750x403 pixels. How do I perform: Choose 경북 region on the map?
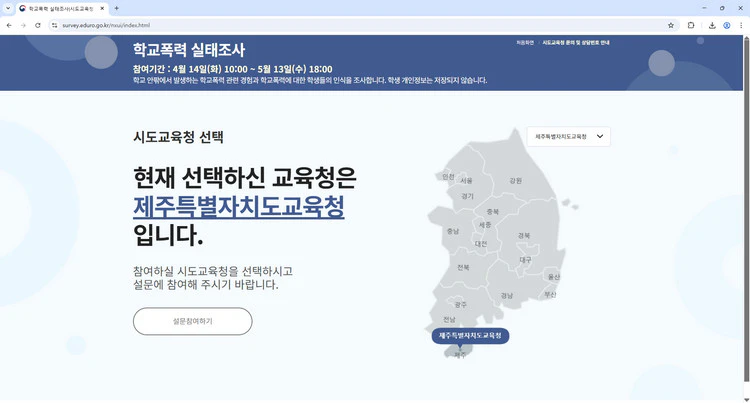pos(523,235)
